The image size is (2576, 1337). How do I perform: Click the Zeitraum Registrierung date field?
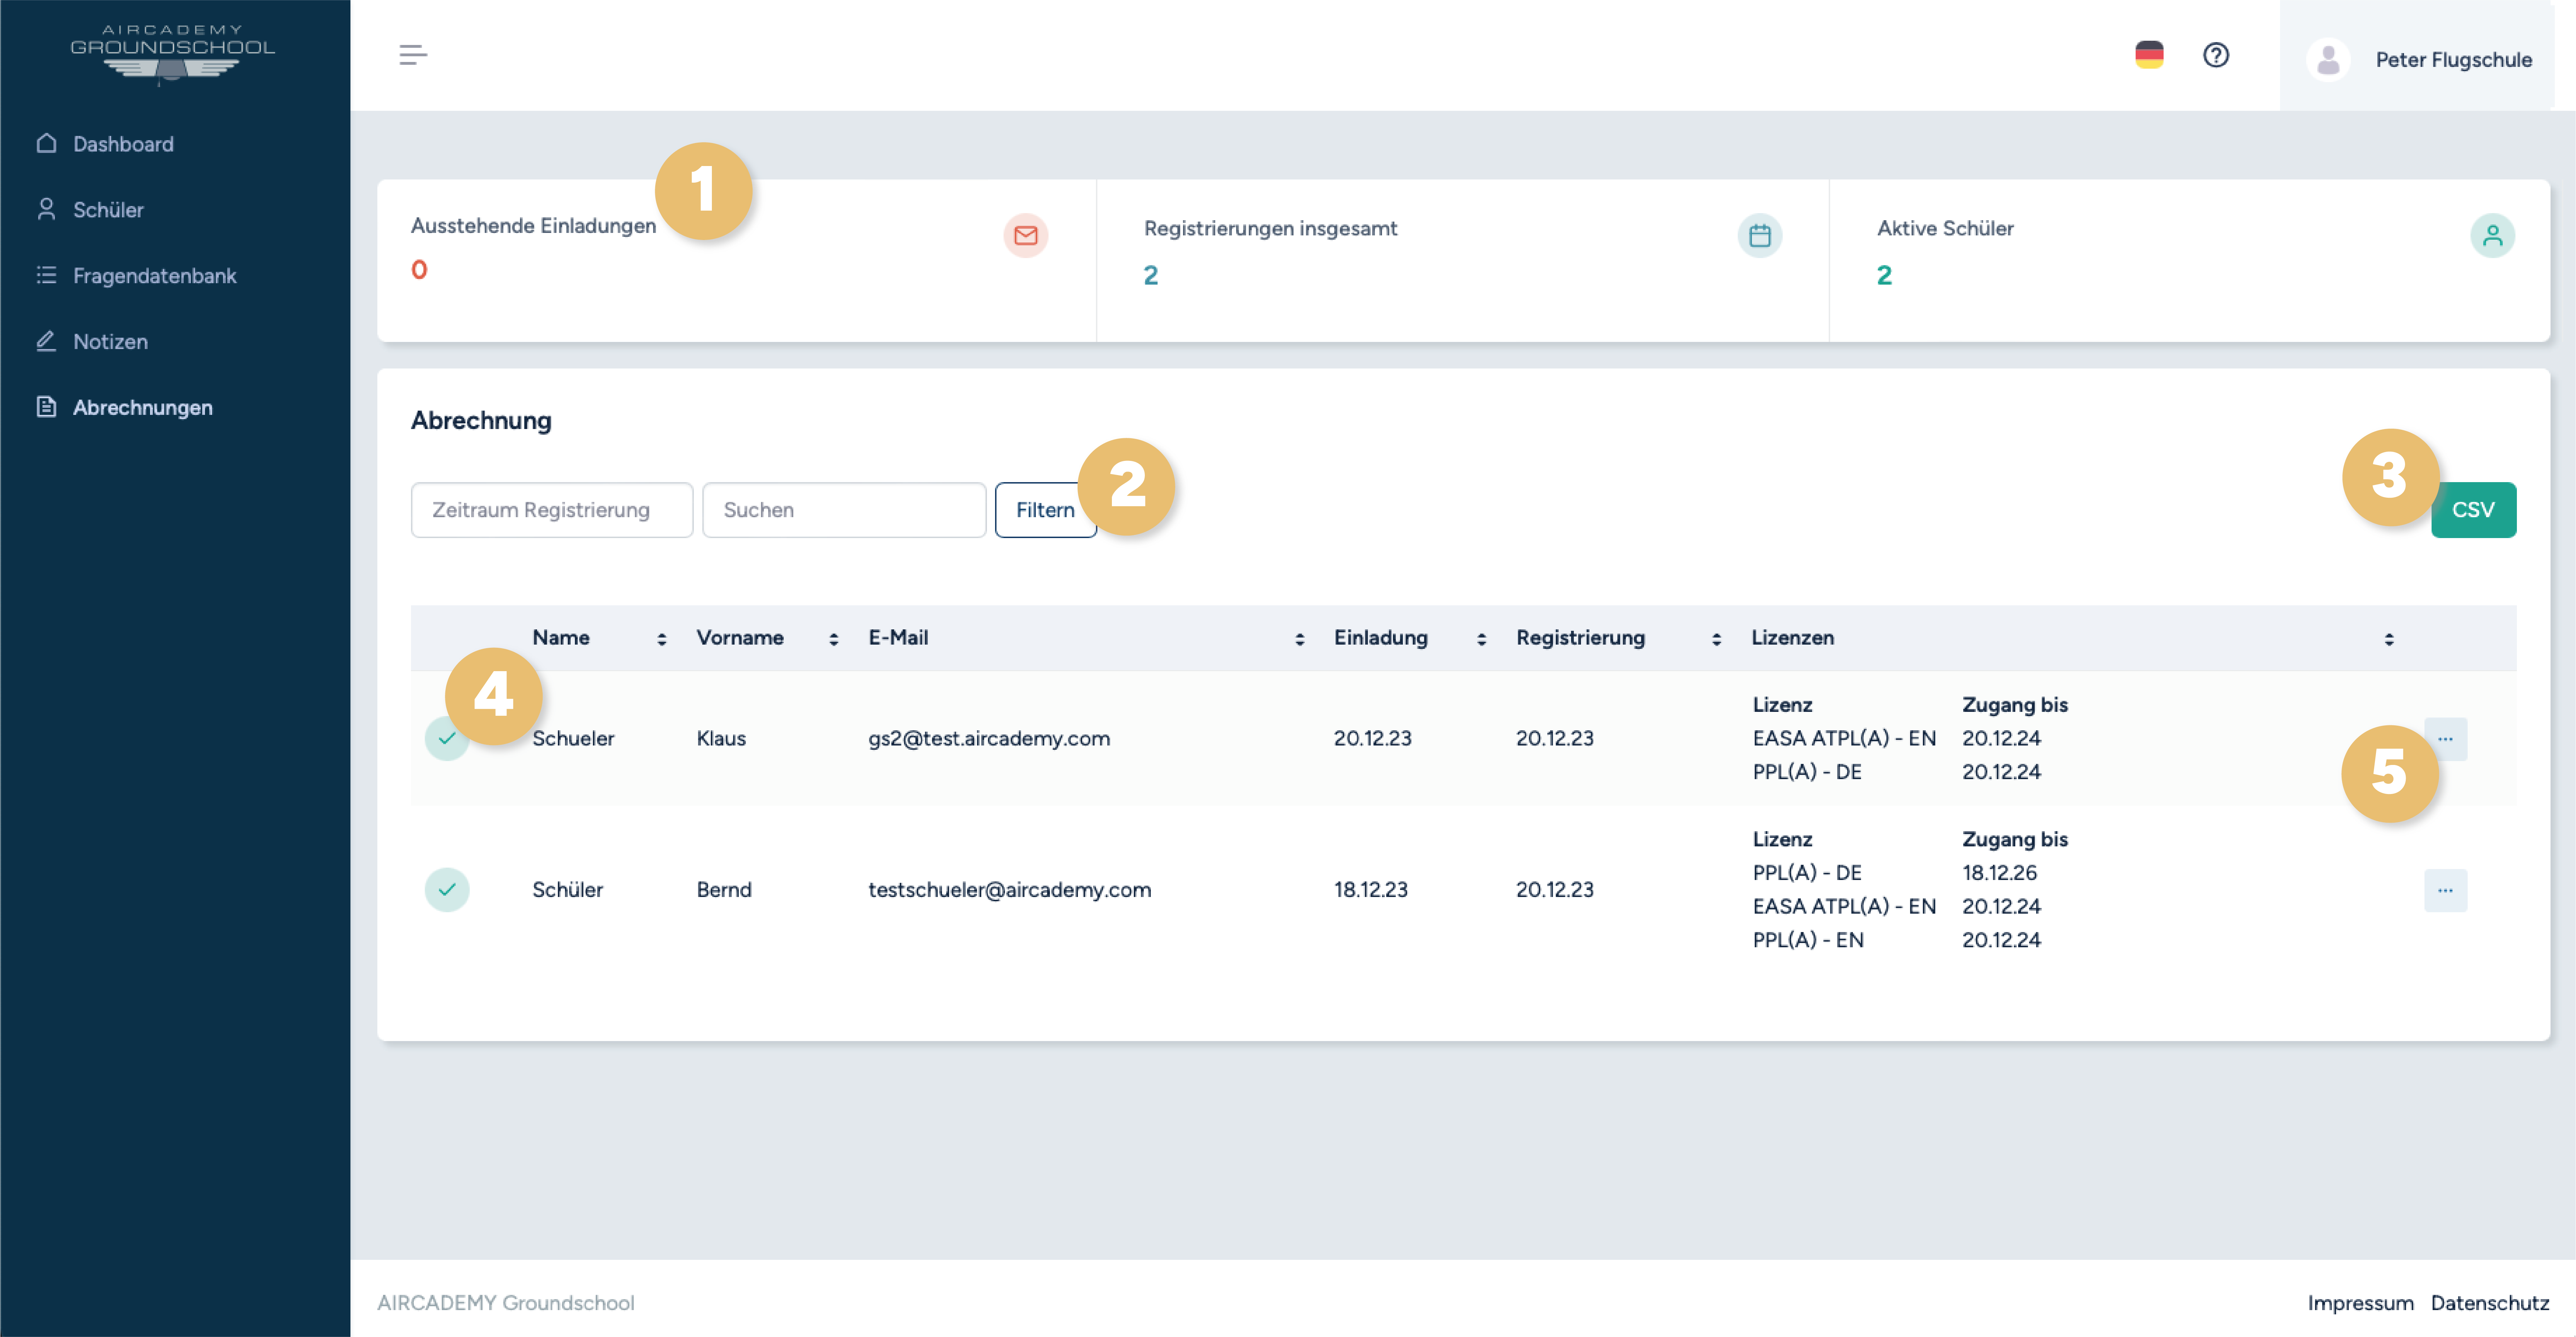tap(551, 510)
